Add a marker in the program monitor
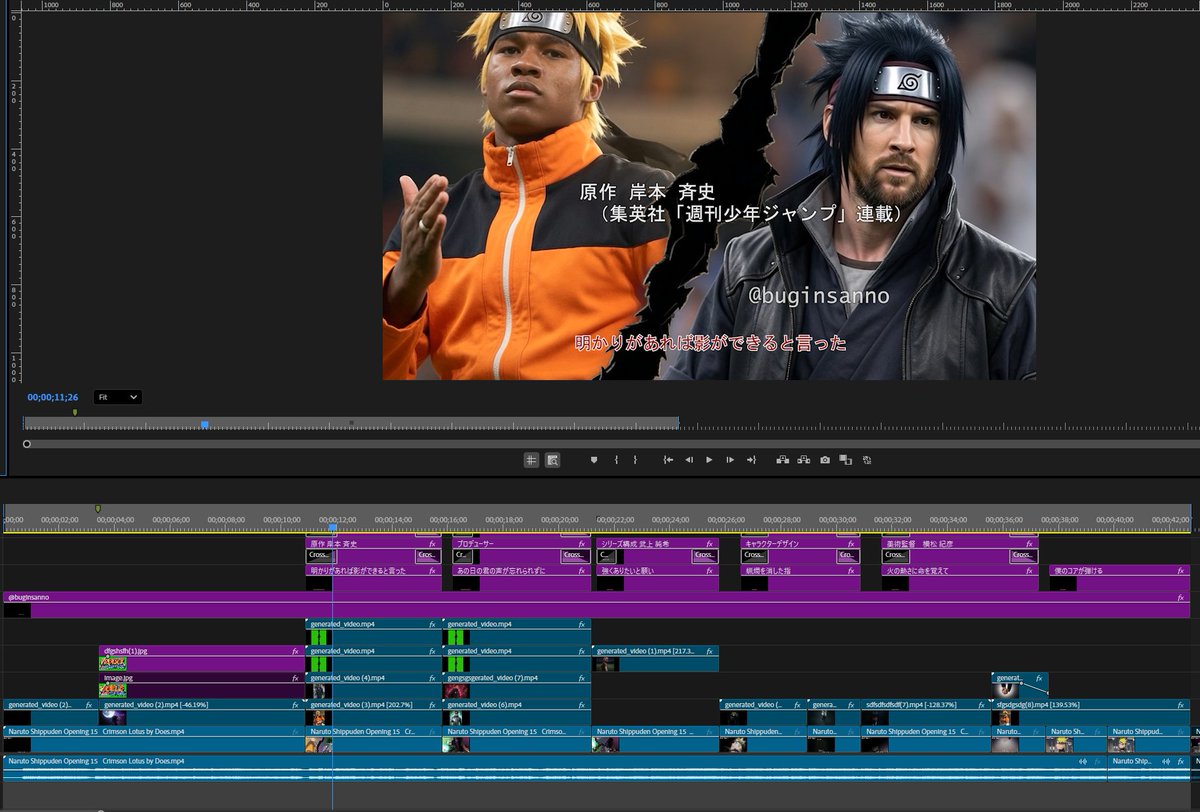Screen dimensions: 1200x812 (x=593, y=460)
